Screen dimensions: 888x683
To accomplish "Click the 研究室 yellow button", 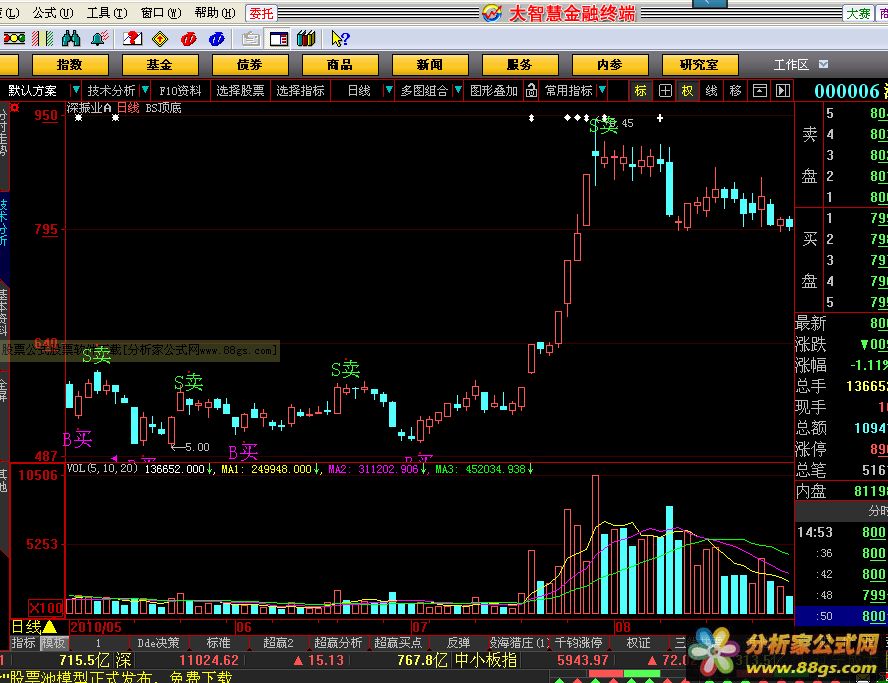I will click(701, 65).
